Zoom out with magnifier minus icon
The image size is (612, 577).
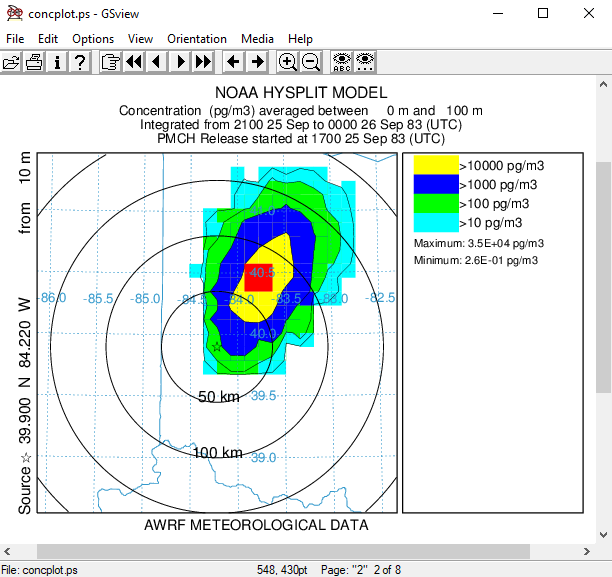[311, 62]
